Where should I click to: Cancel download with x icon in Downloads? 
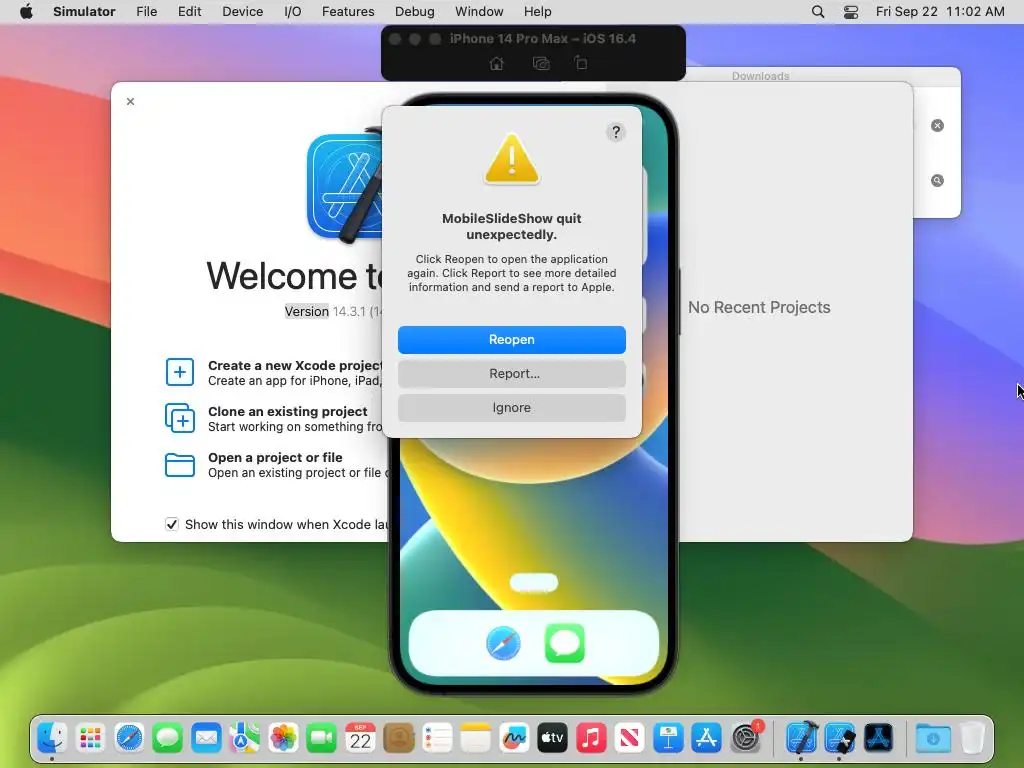coord(937,125)
